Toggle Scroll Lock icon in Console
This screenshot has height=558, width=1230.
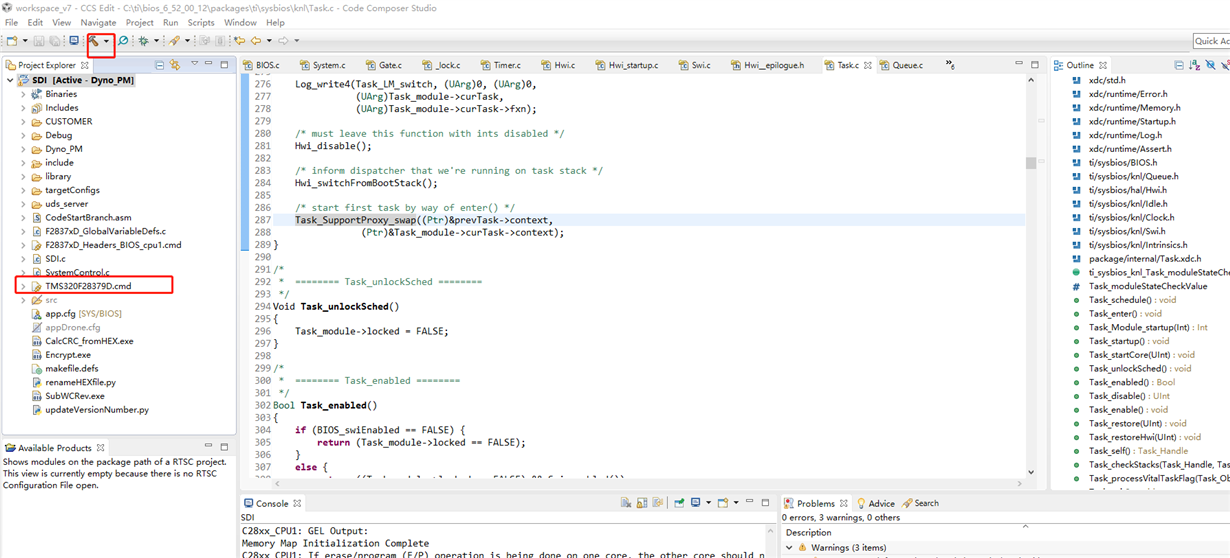coord(642,503)
